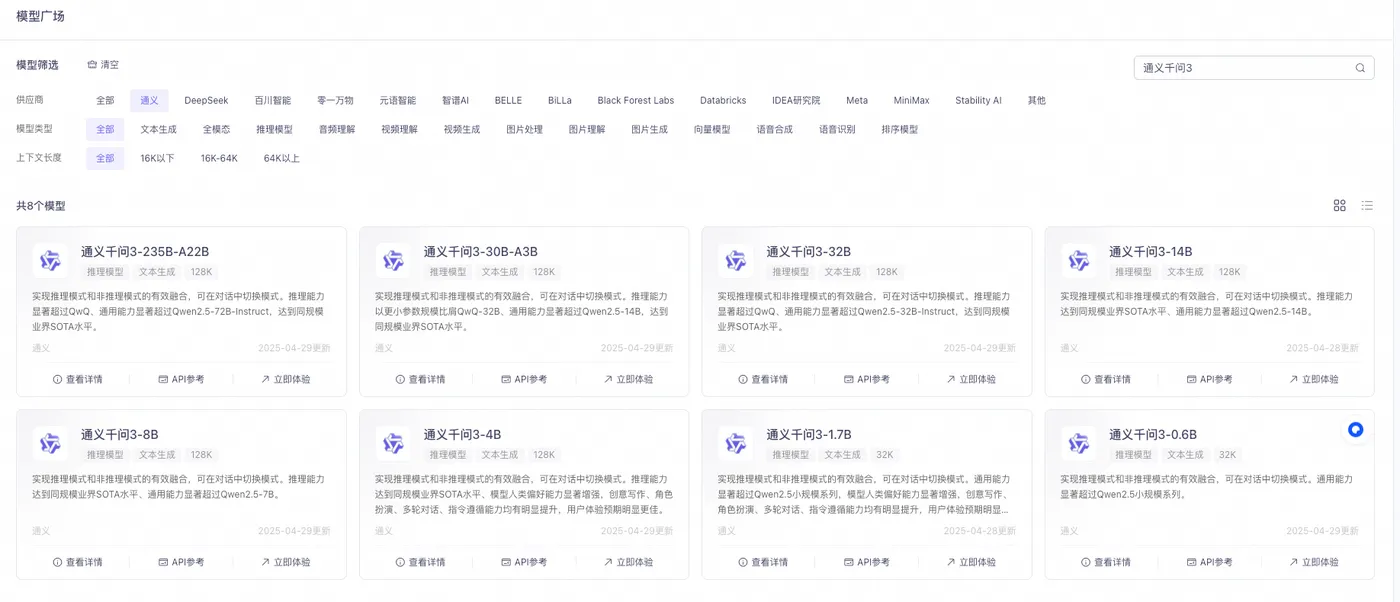Click 共8个模型 count text
The image size is (1400, 602).
[41, 206]
